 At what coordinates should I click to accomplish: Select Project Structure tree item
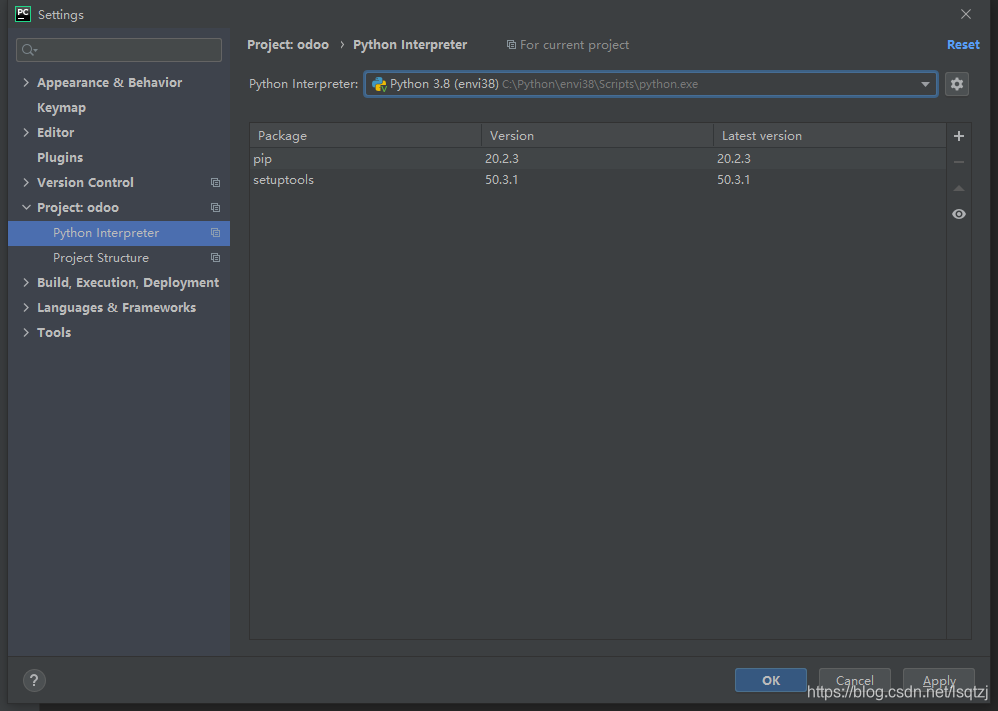coord(119,258)
